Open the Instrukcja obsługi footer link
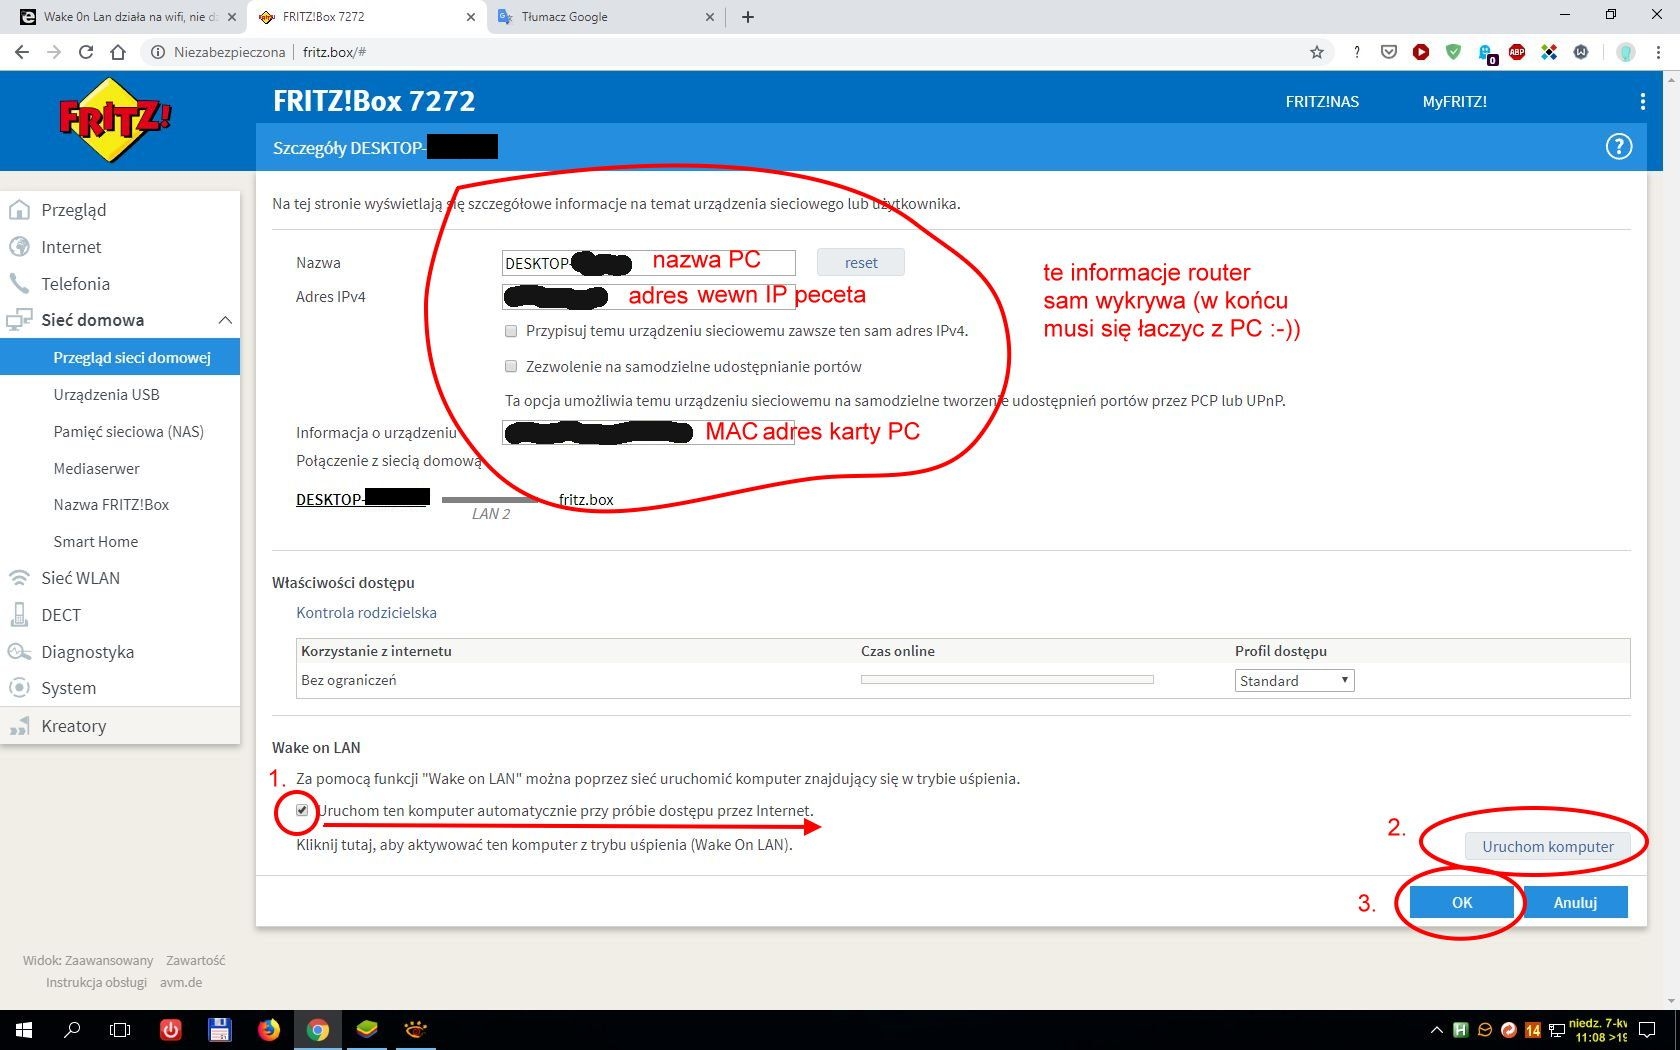Image resolution: width=1680 pixels, height=1050 pixels. pyautogui.click(x=96, y=982)
